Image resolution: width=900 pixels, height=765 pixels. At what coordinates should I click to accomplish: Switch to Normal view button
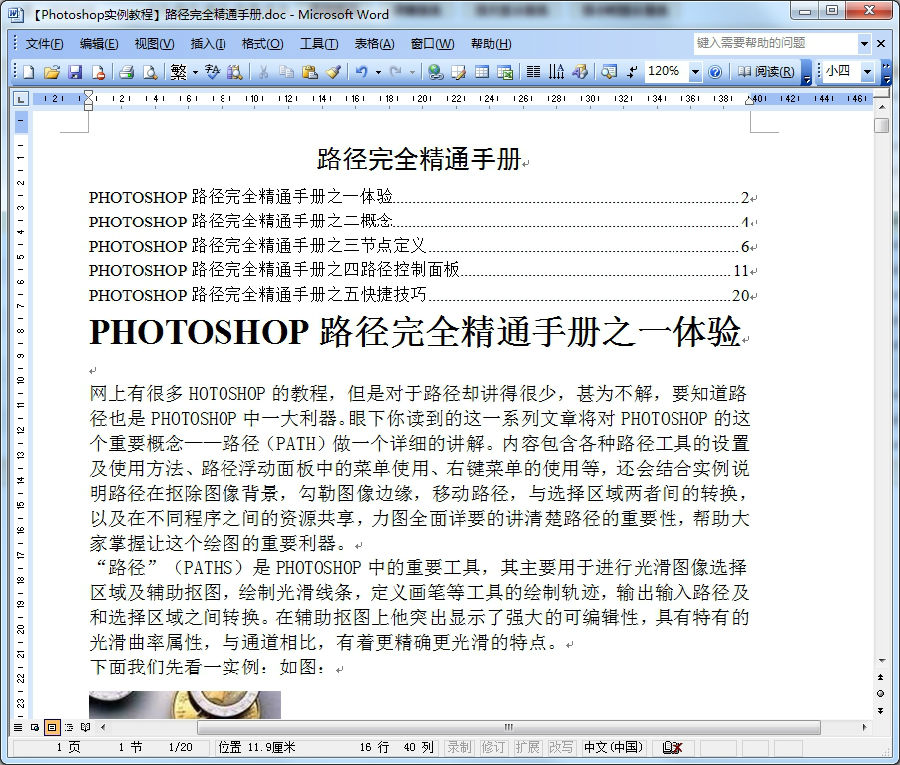click(18, 728)
